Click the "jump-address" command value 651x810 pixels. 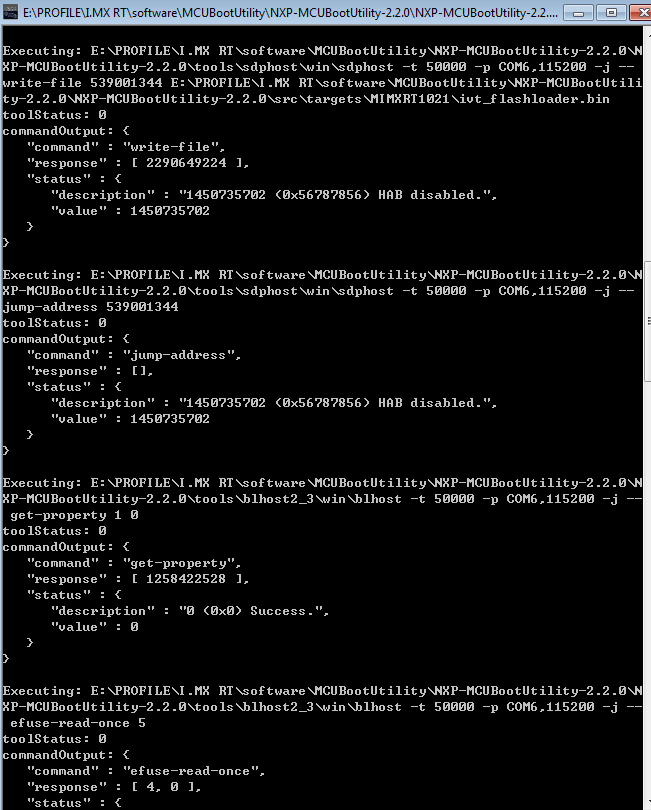click(x=181, y=355)
